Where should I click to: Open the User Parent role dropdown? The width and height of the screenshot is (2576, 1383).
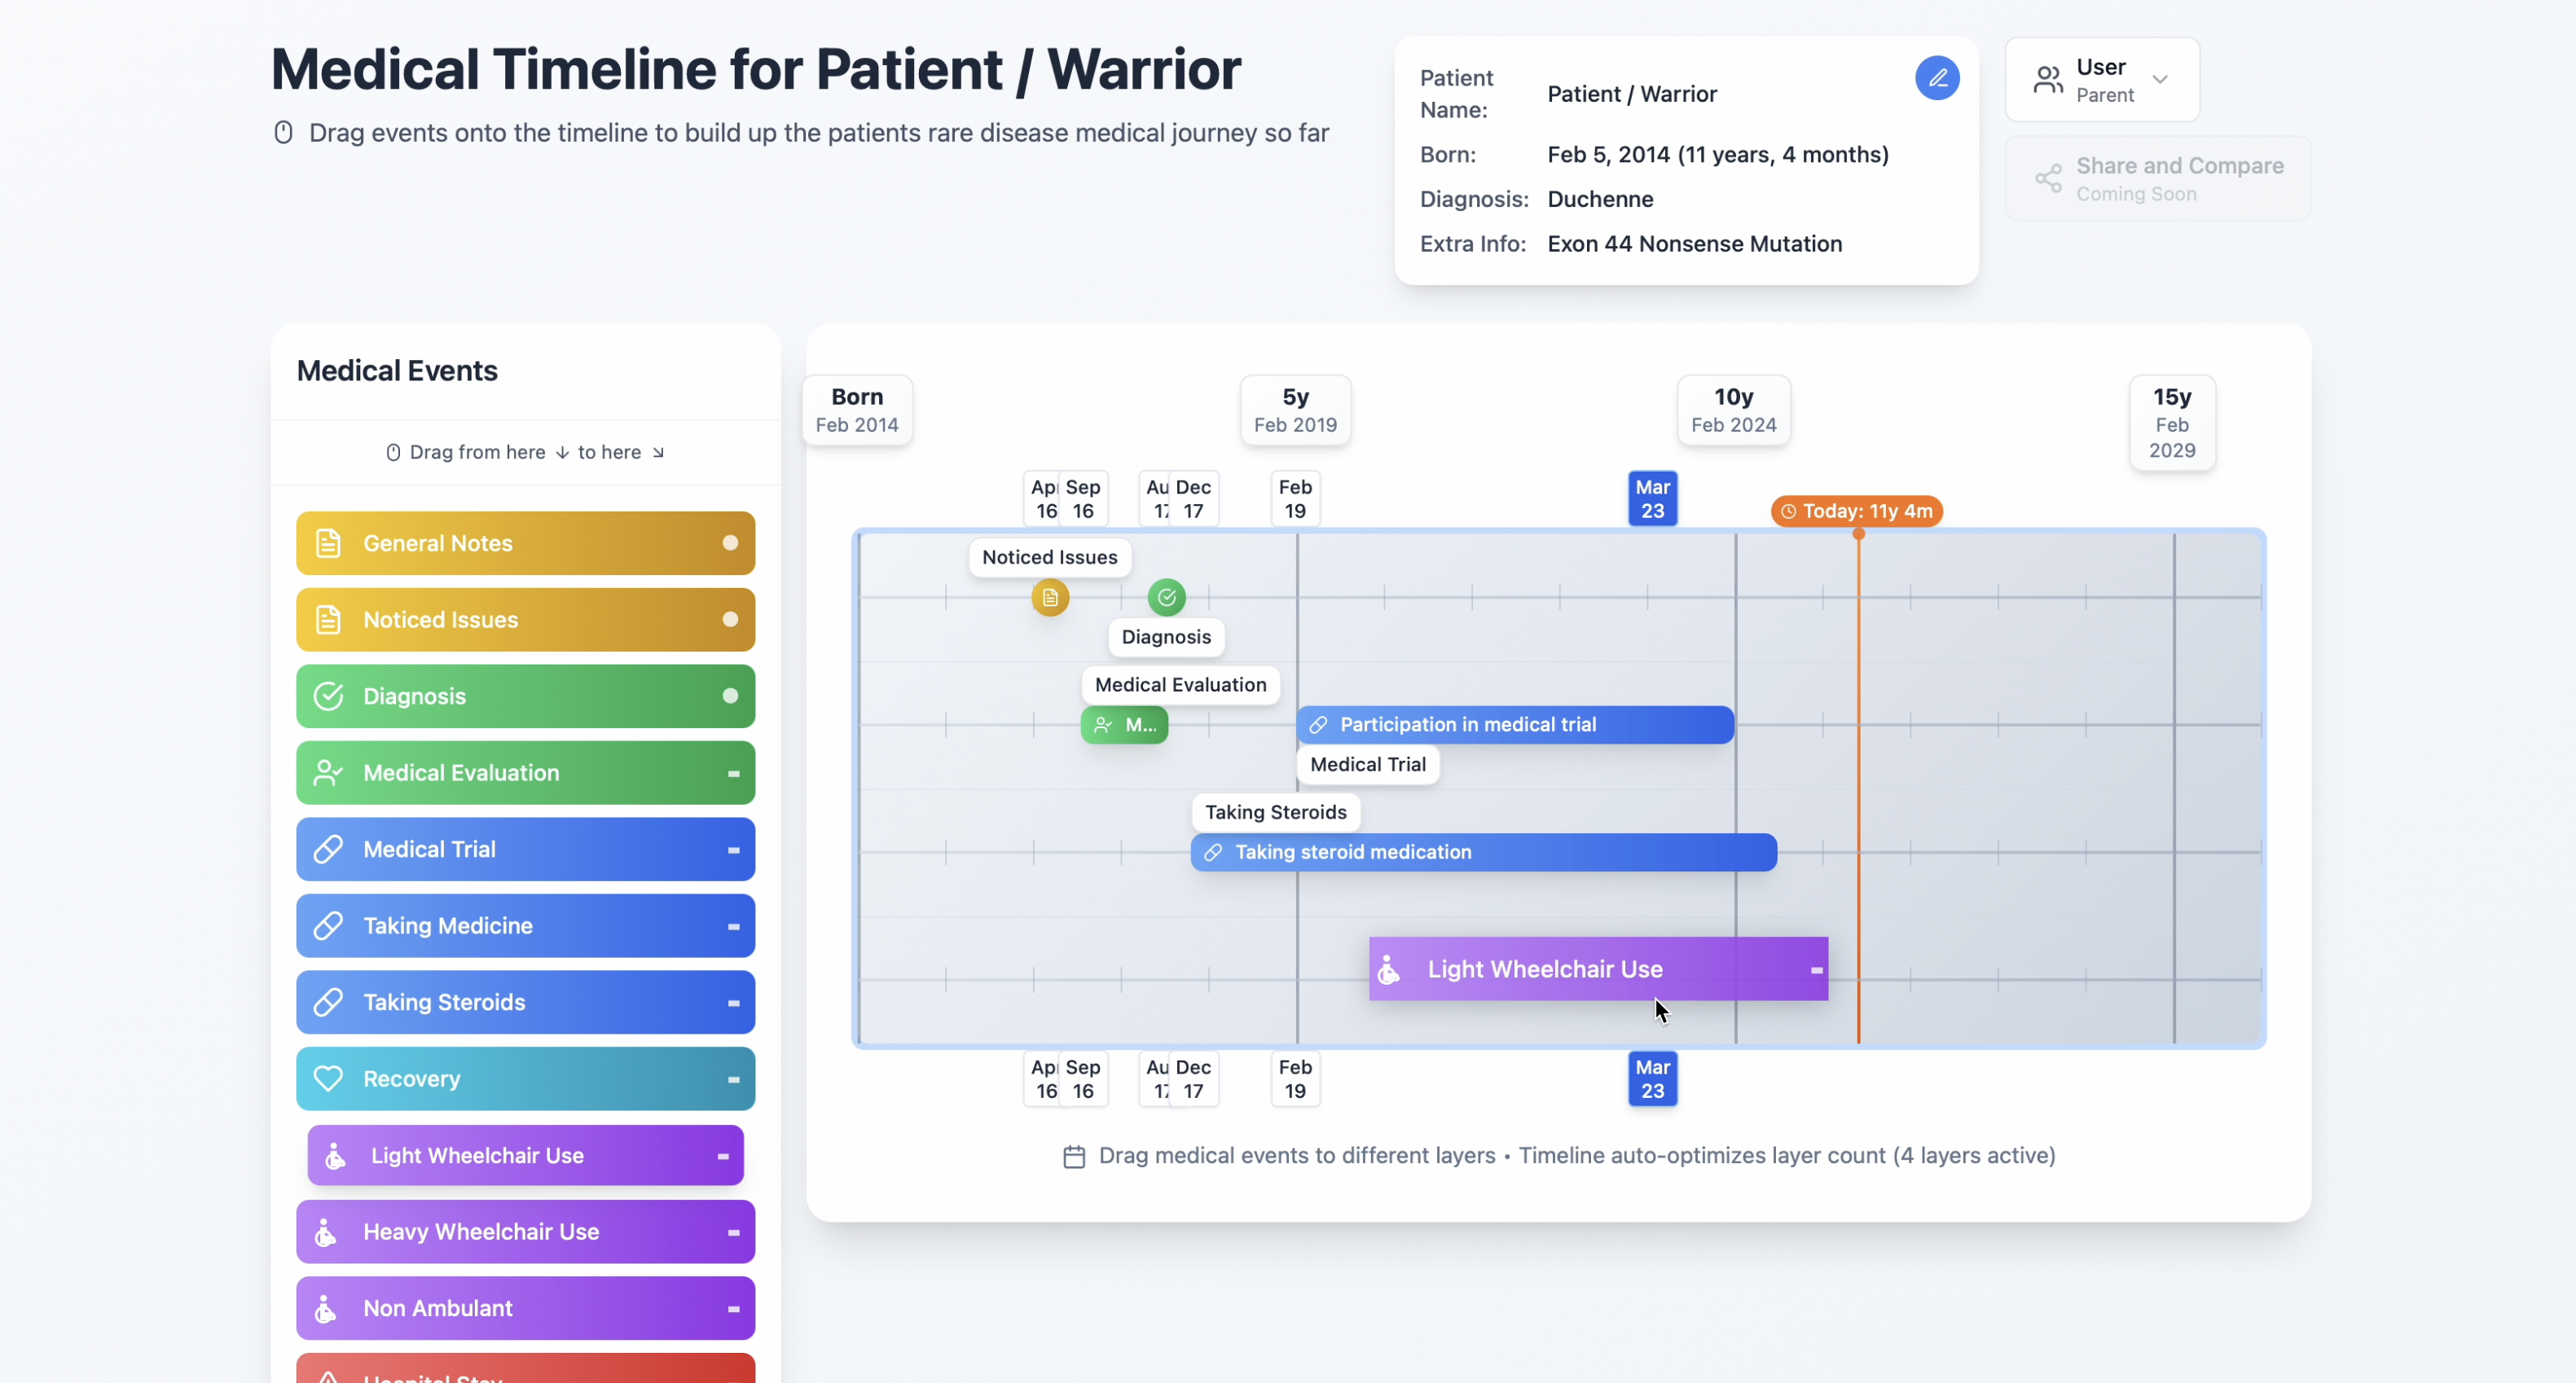point(2101,80)
